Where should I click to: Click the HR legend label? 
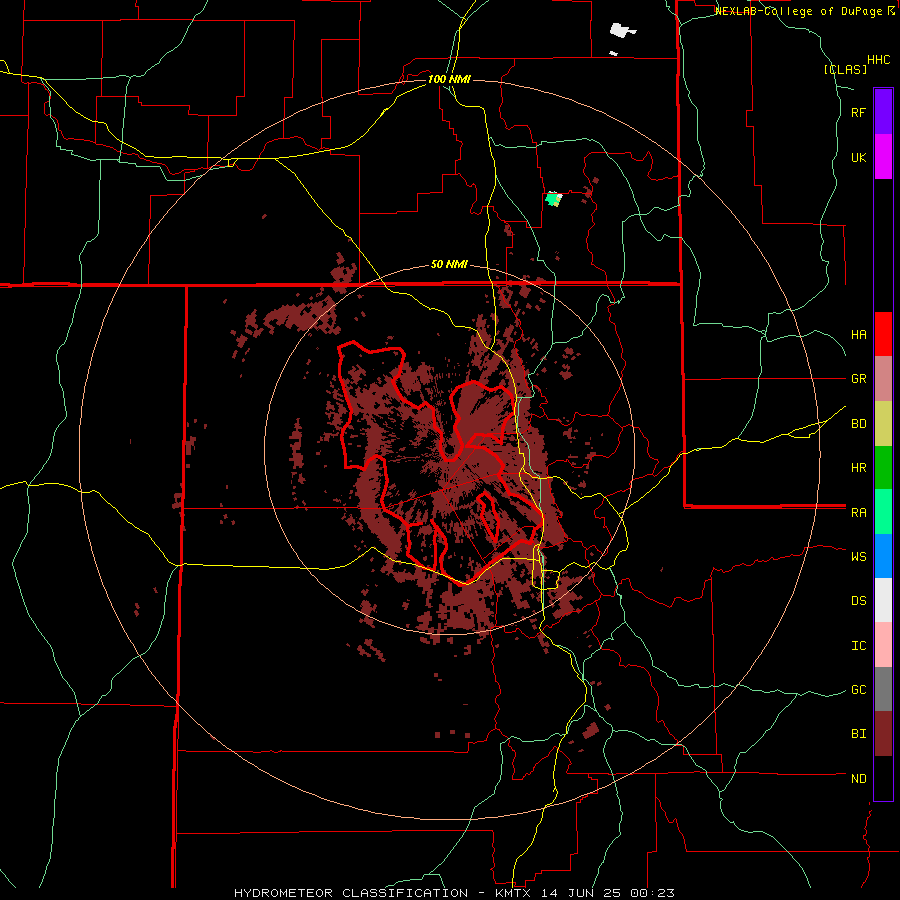(x=858, y=468)
